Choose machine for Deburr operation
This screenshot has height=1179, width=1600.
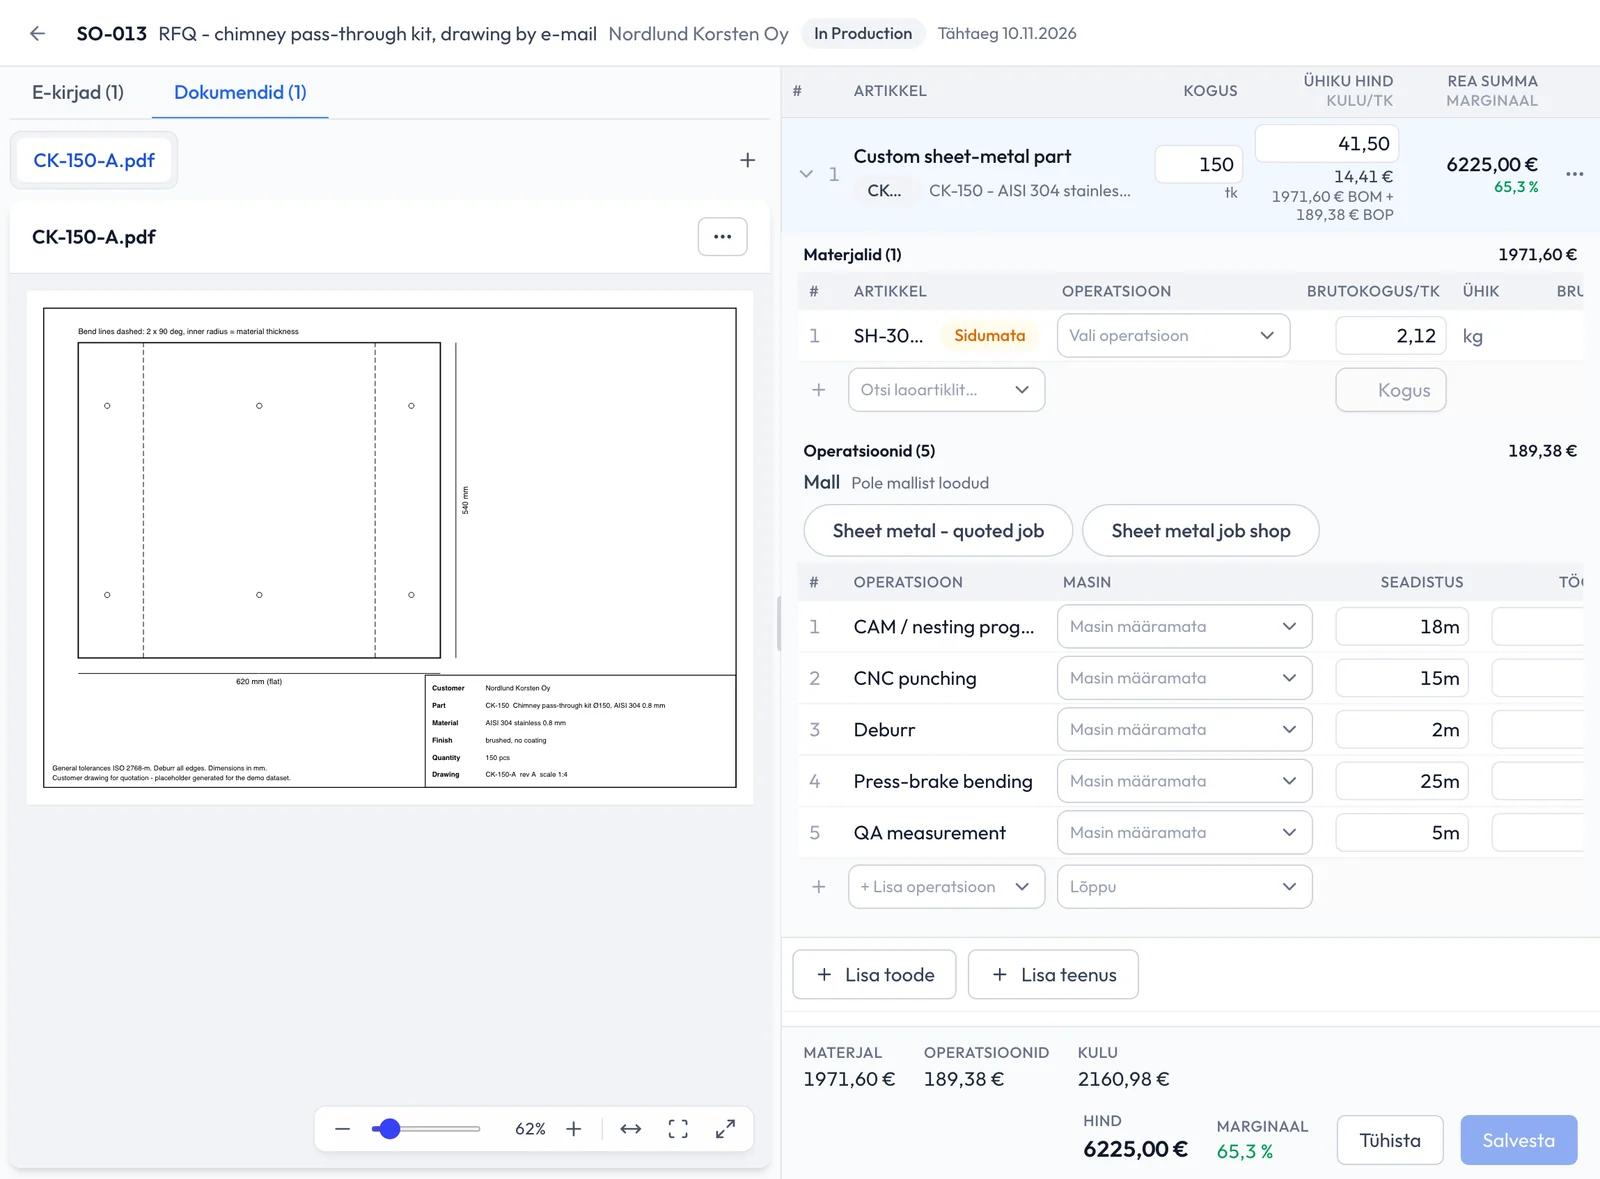1184,730
